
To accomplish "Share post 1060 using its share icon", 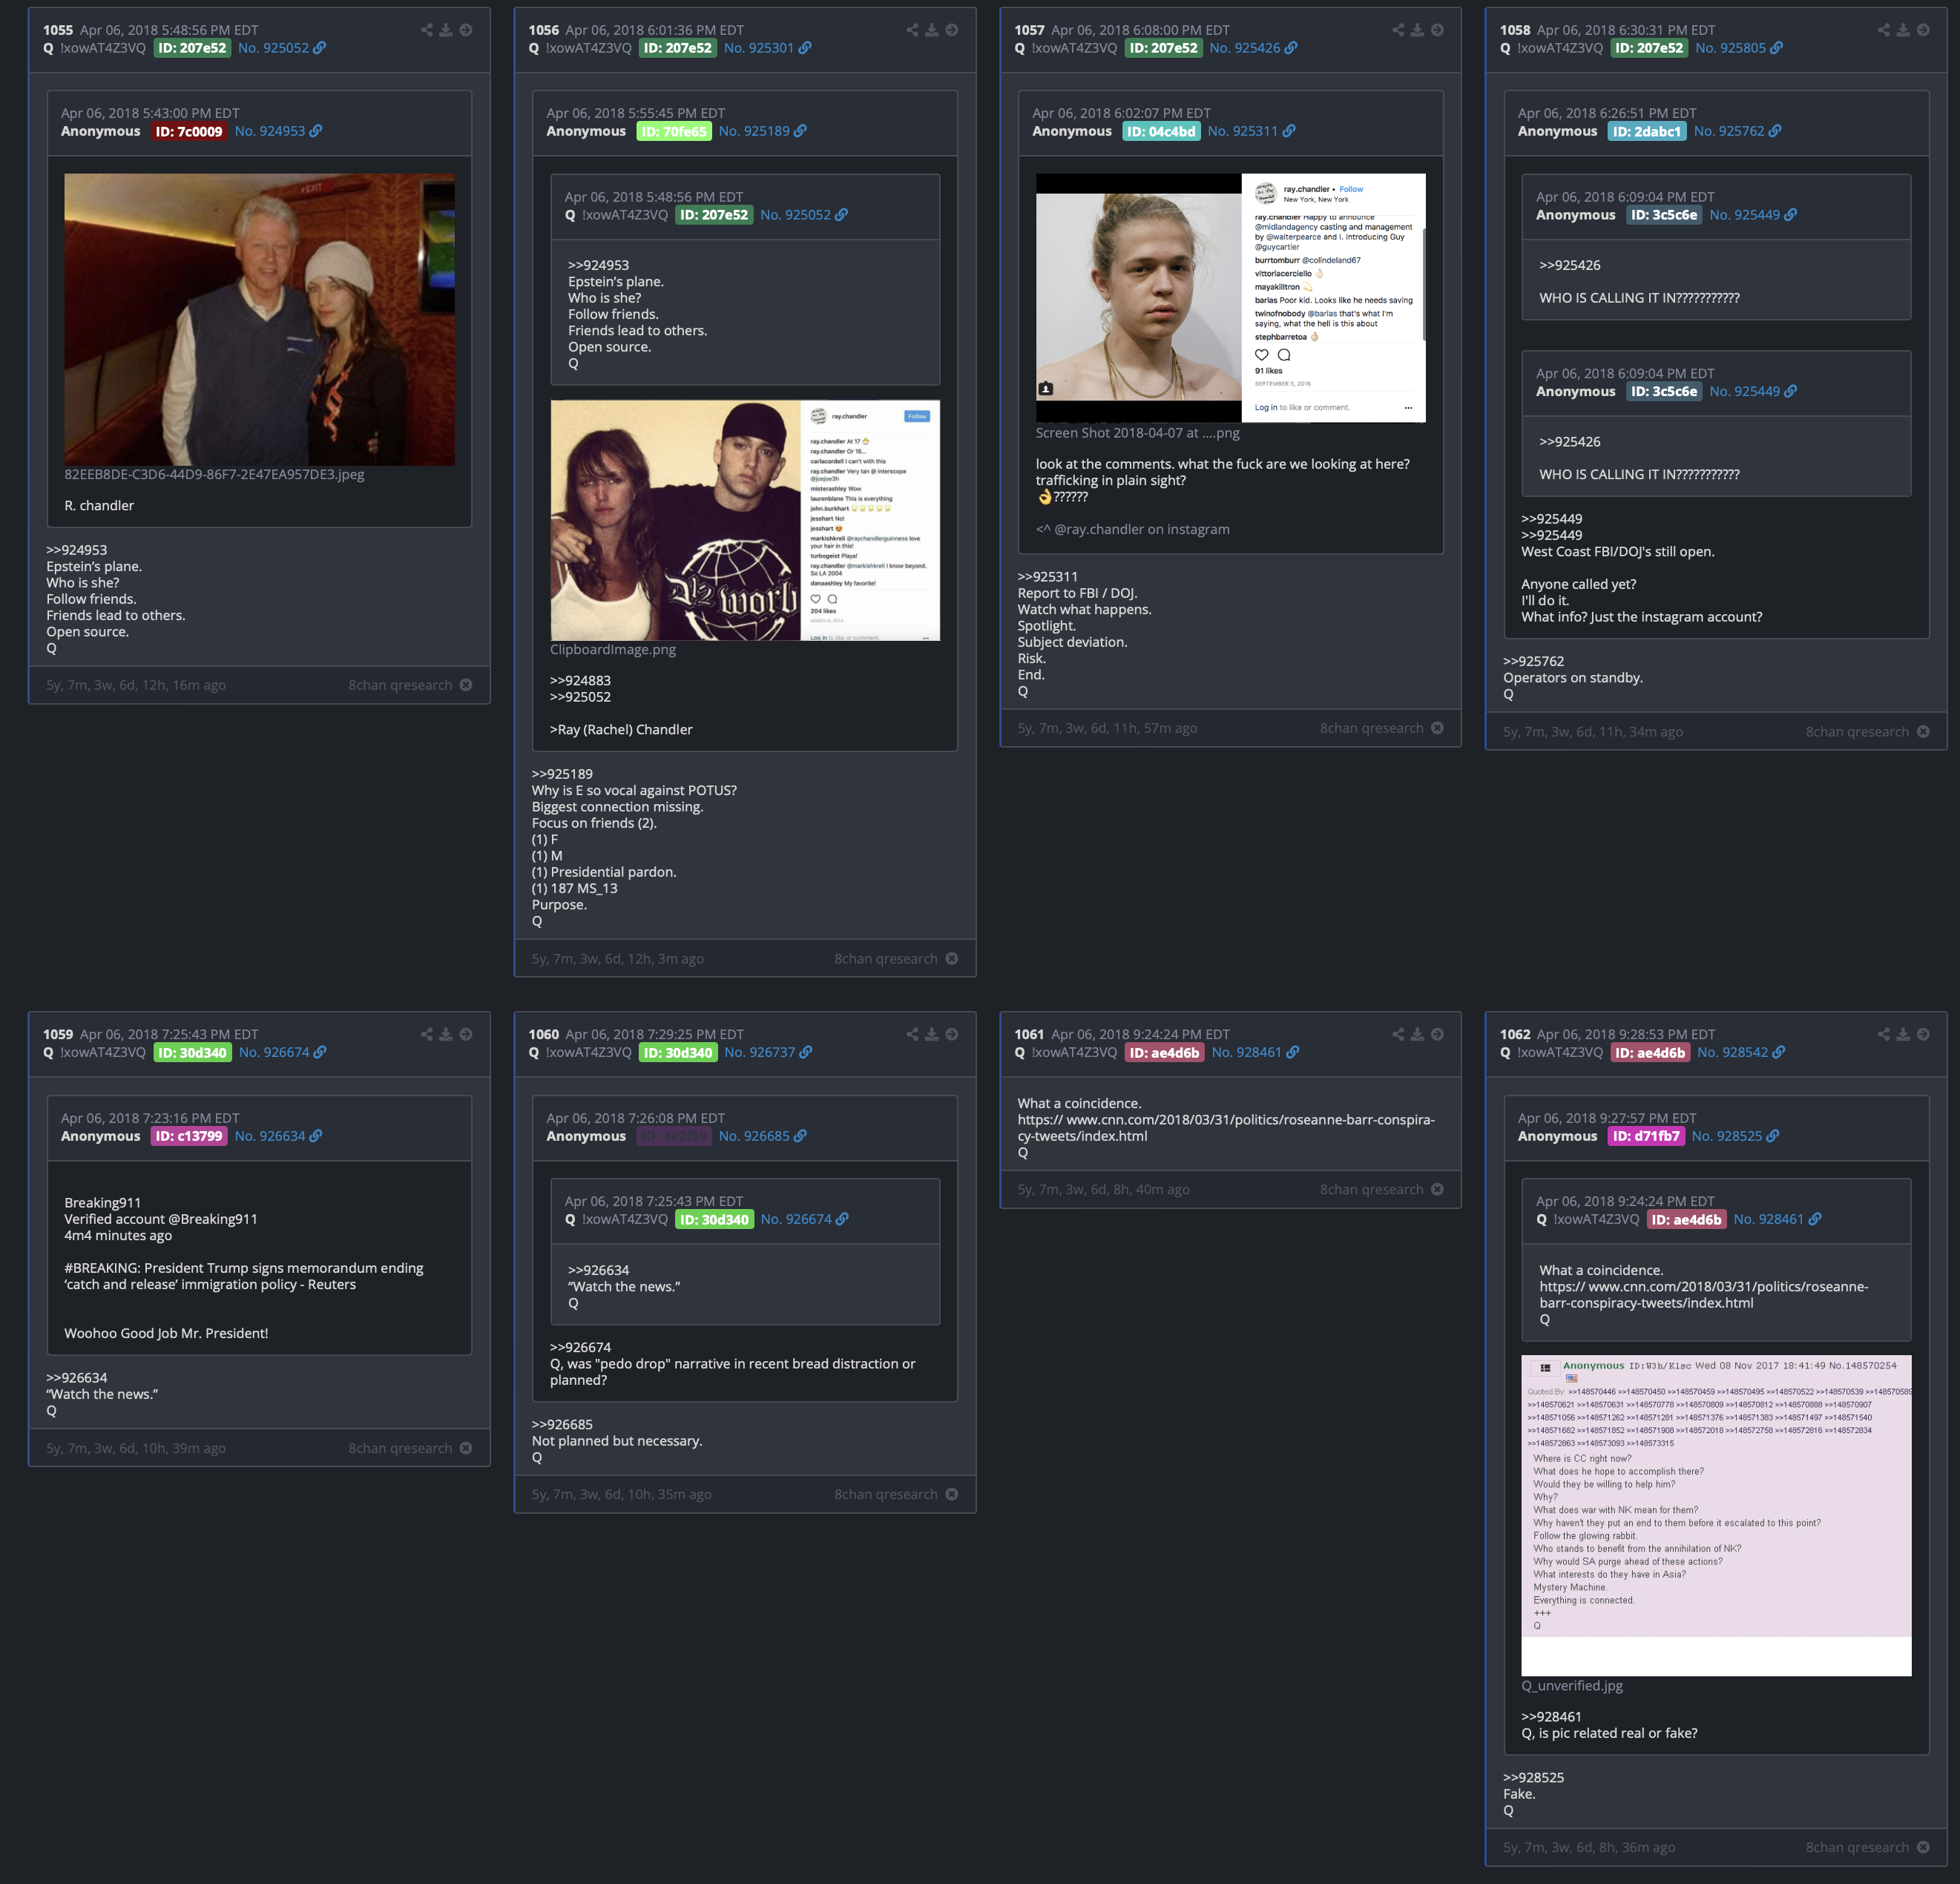I will pos(912,1034).
